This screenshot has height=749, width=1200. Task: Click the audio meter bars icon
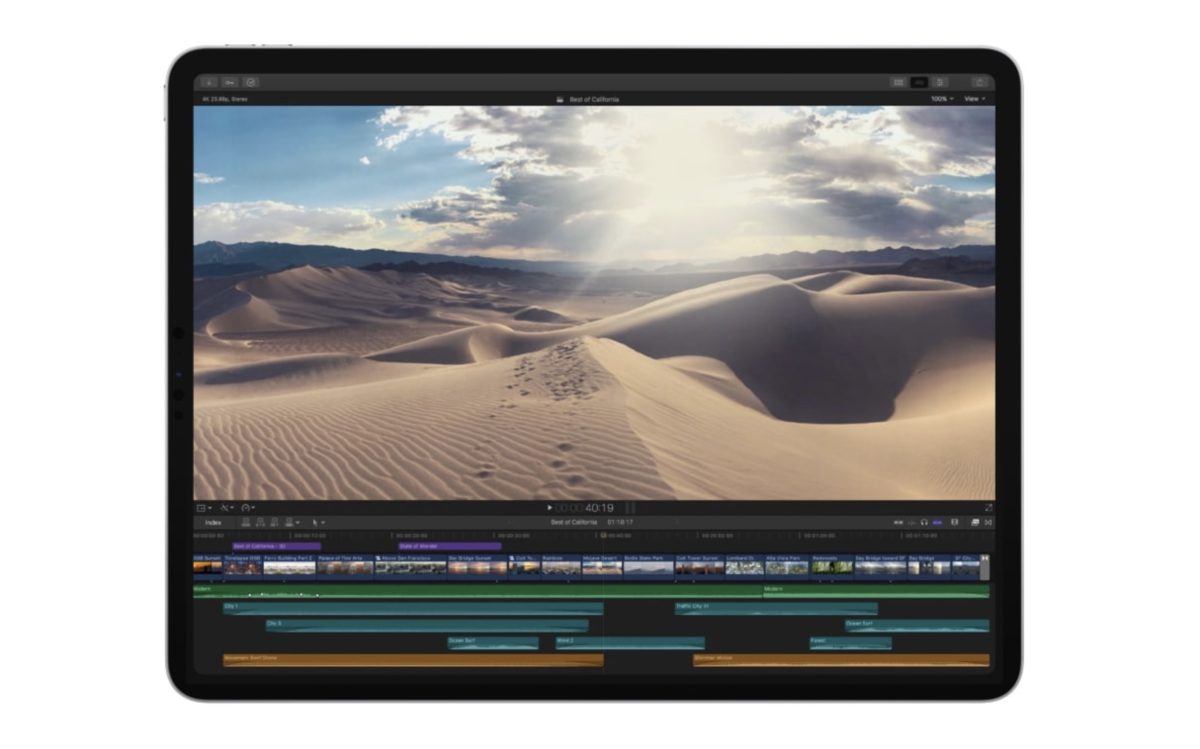click(630, 508)
